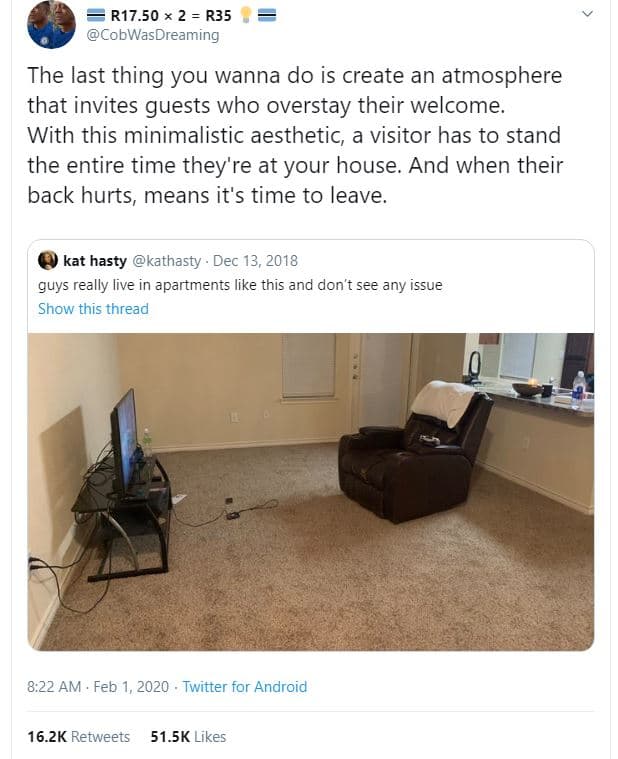
Task: View the 51.5K Likes list
Action: (188, 736)
